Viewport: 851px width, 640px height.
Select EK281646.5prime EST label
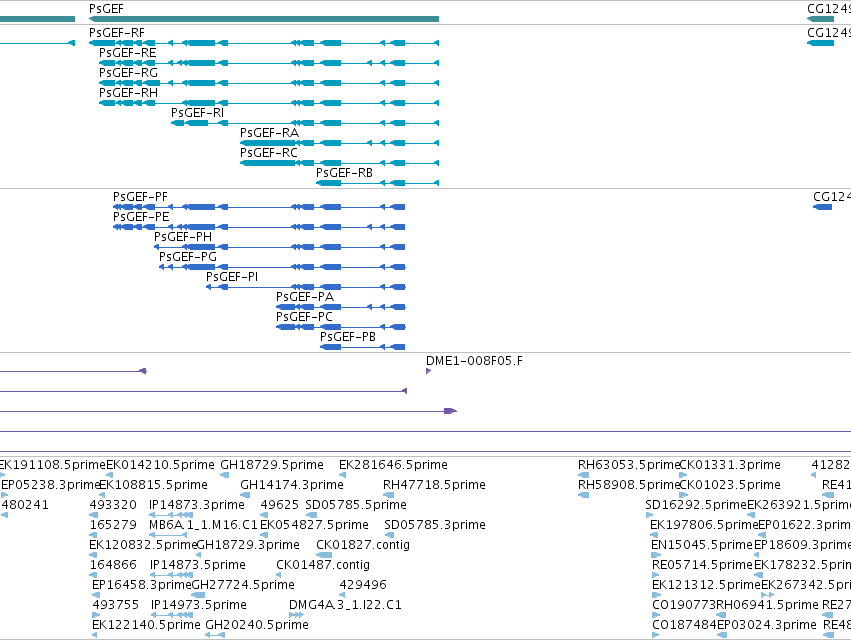(x=393, y=465)
